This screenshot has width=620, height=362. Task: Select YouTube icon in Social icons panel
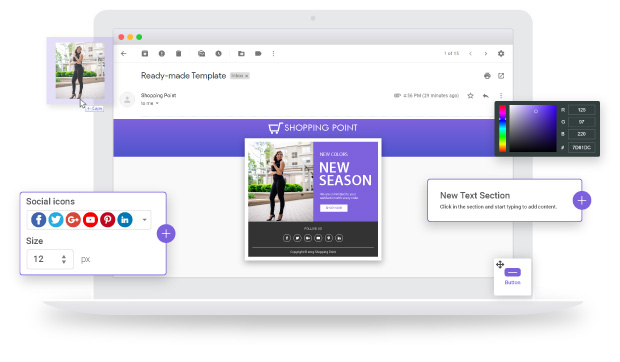click(90, 219)
